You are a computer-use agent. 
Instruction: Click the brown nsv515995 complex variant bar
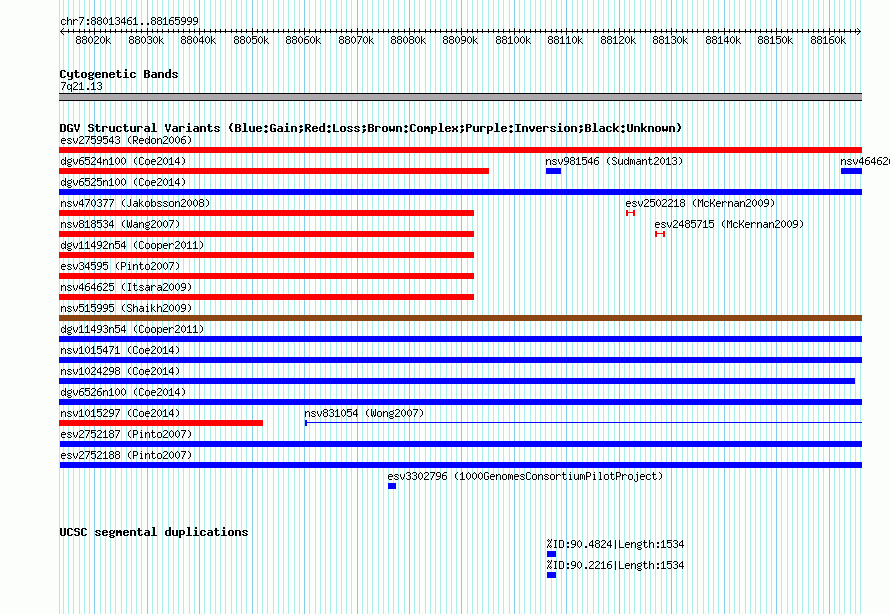(x=460, y=318)
